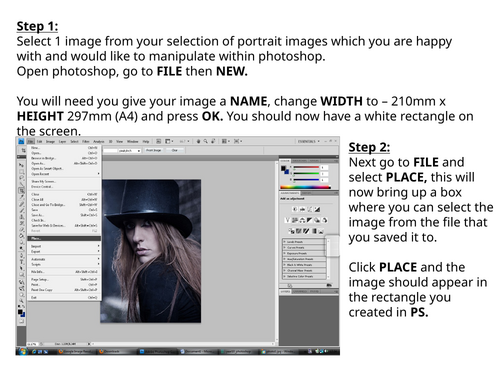
Task: Add a Hue/Saturation adjustment
Action: pyautogui.click(x=295, y=220)
